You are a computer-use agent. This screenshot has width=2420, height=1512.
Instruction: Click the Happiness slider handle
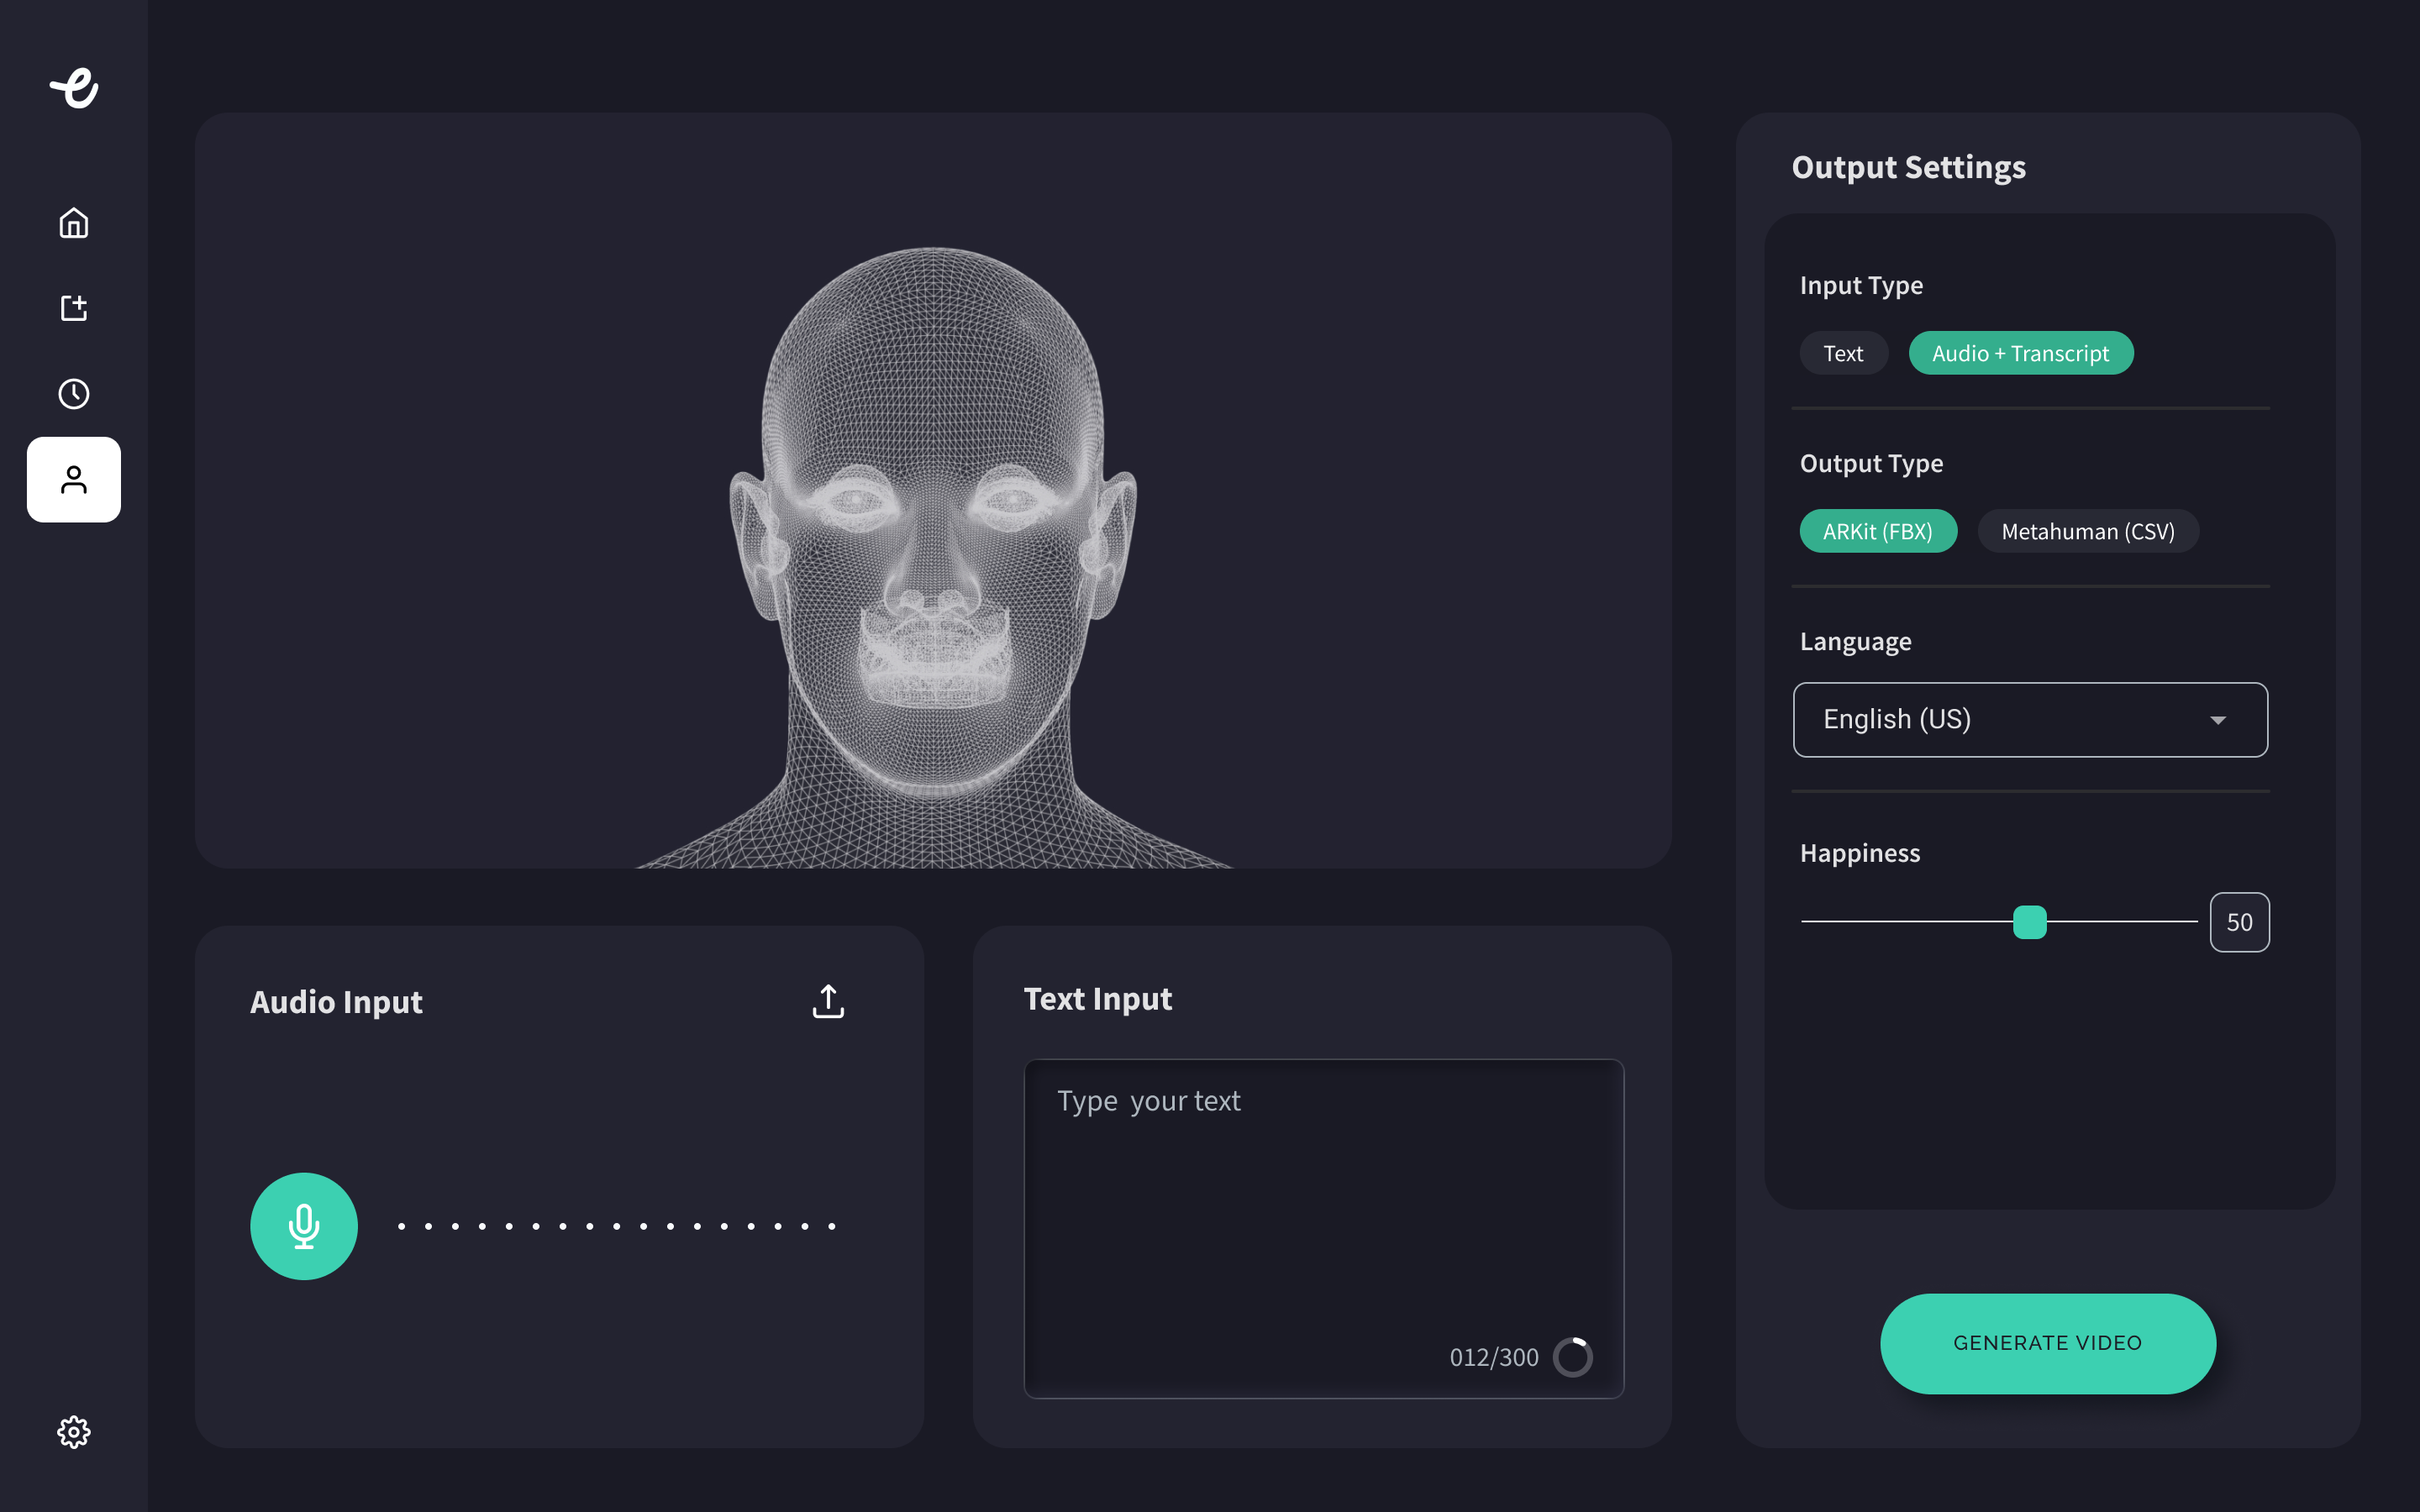pos(2029,922)
